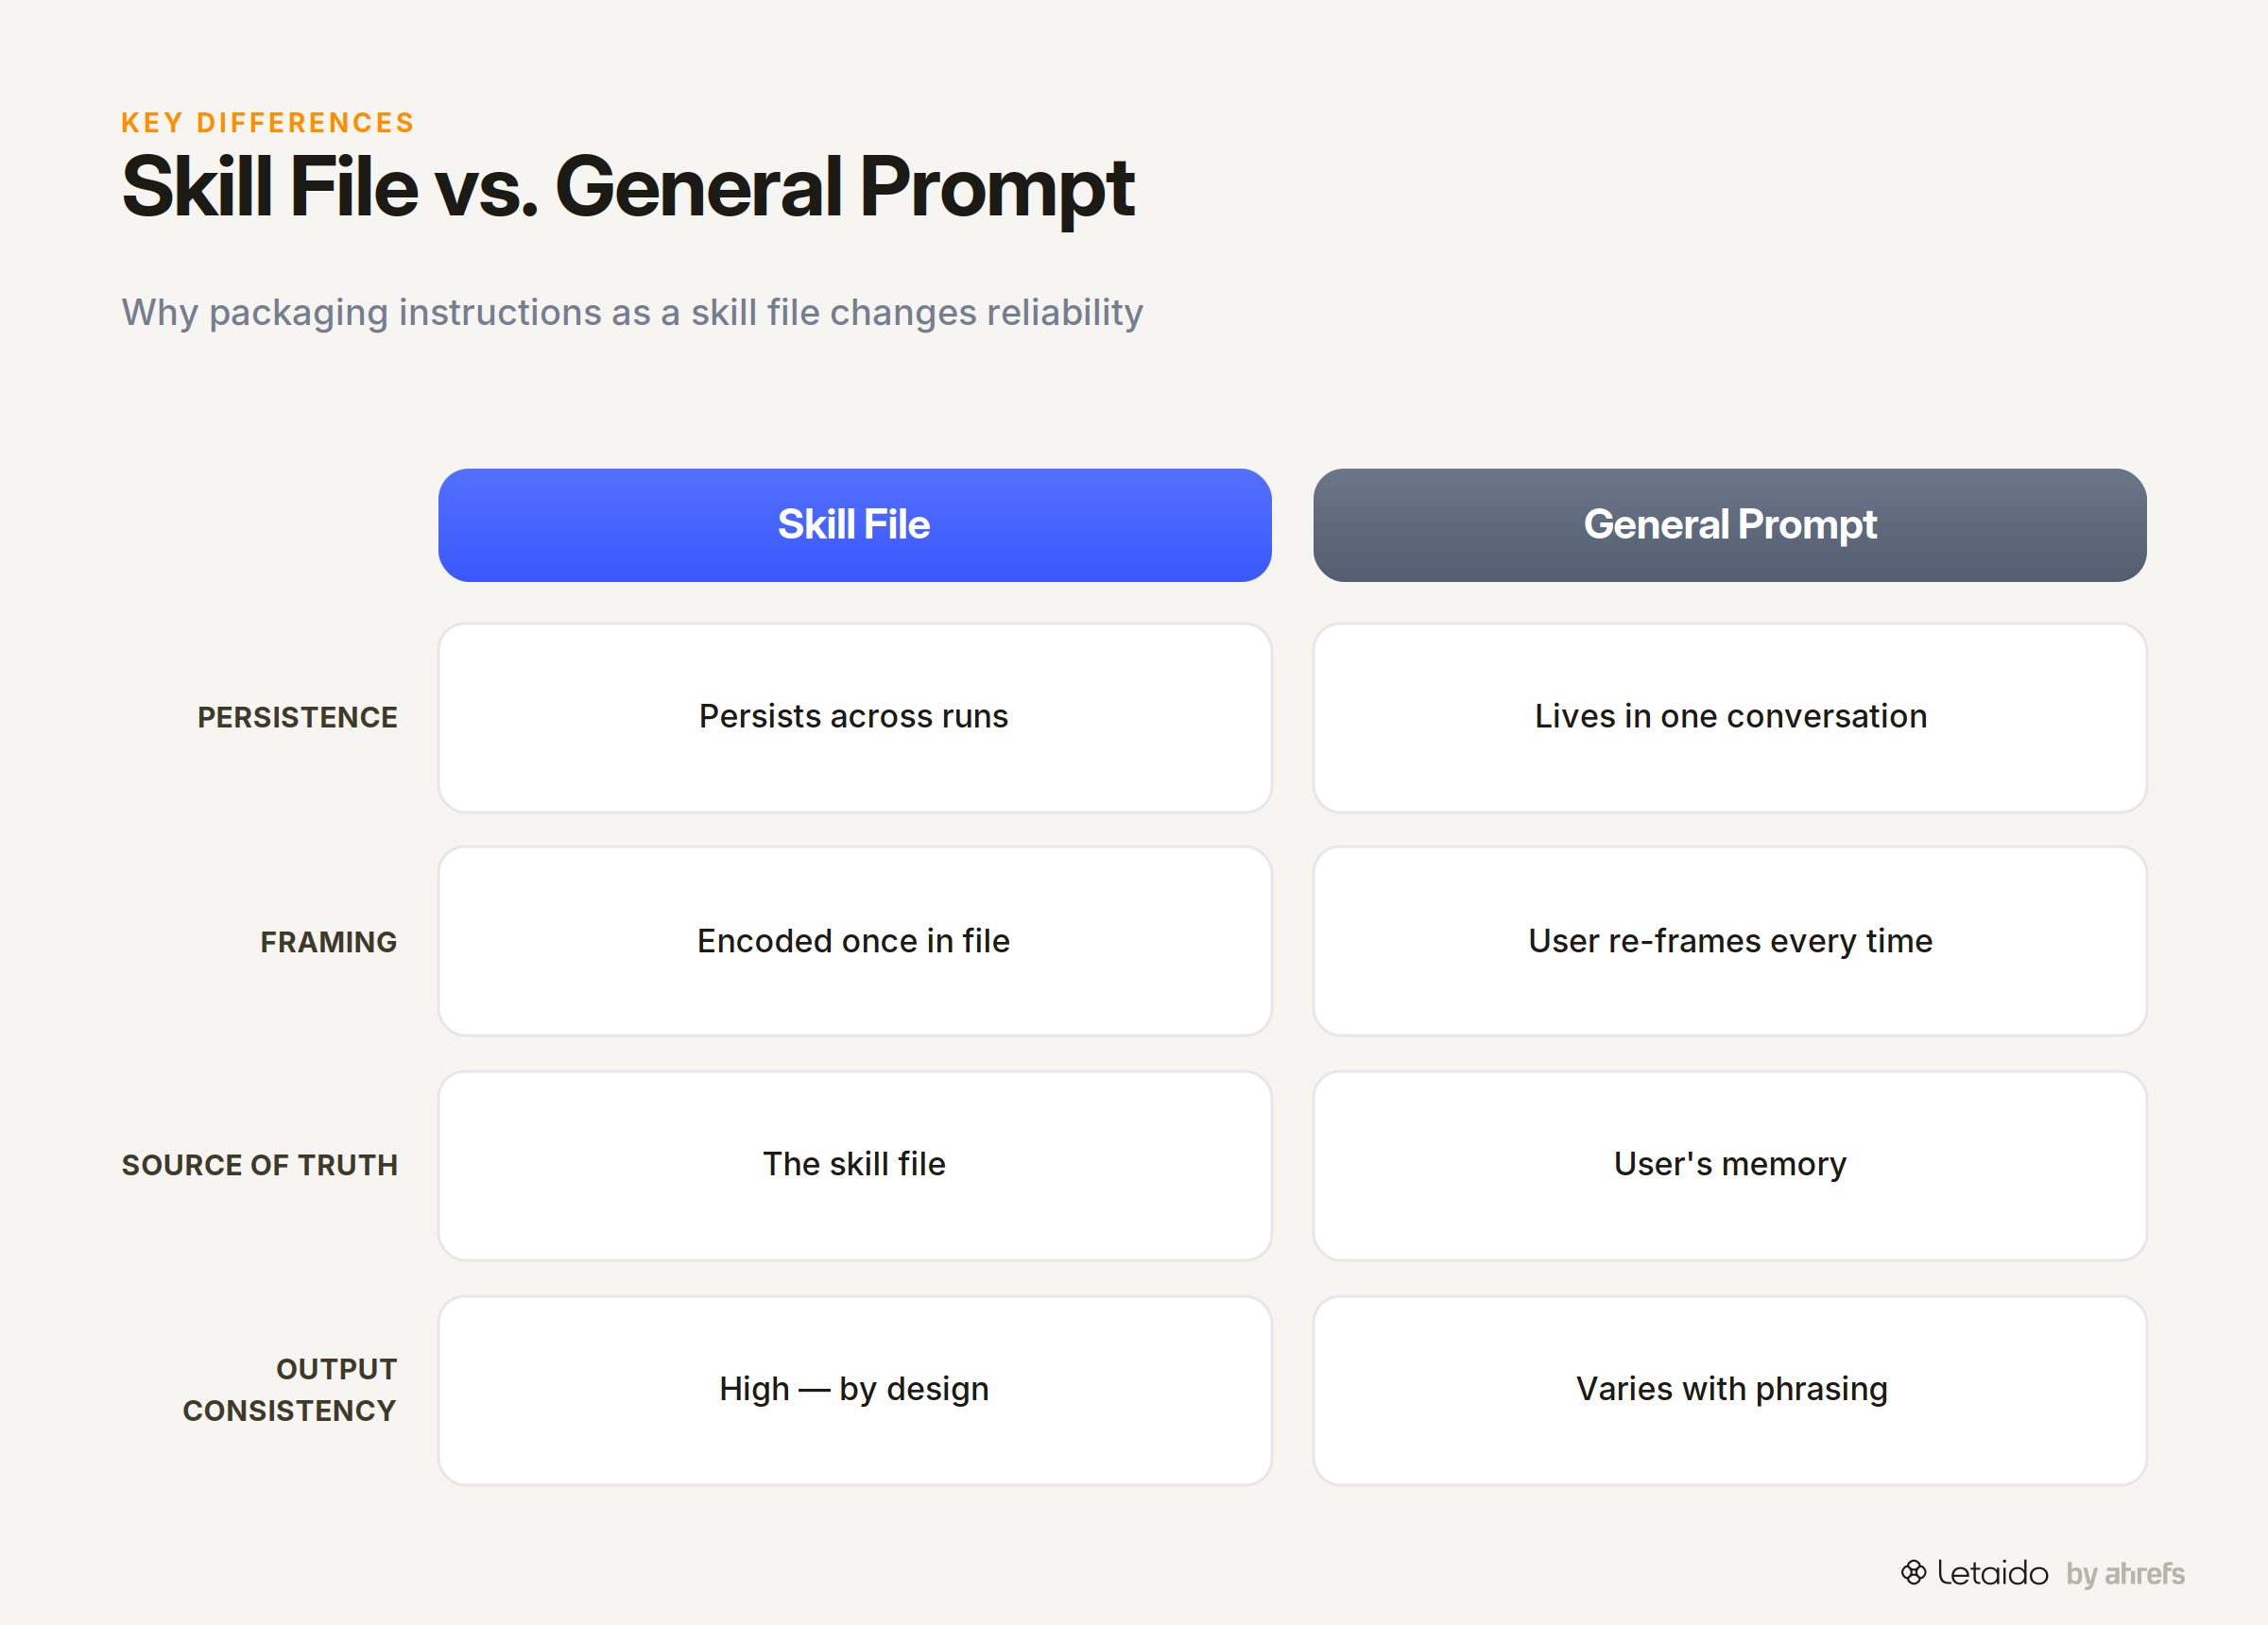Click the "User's memory" card
Viewport: 2268px width, 1625px height.
[1729, 1166]
